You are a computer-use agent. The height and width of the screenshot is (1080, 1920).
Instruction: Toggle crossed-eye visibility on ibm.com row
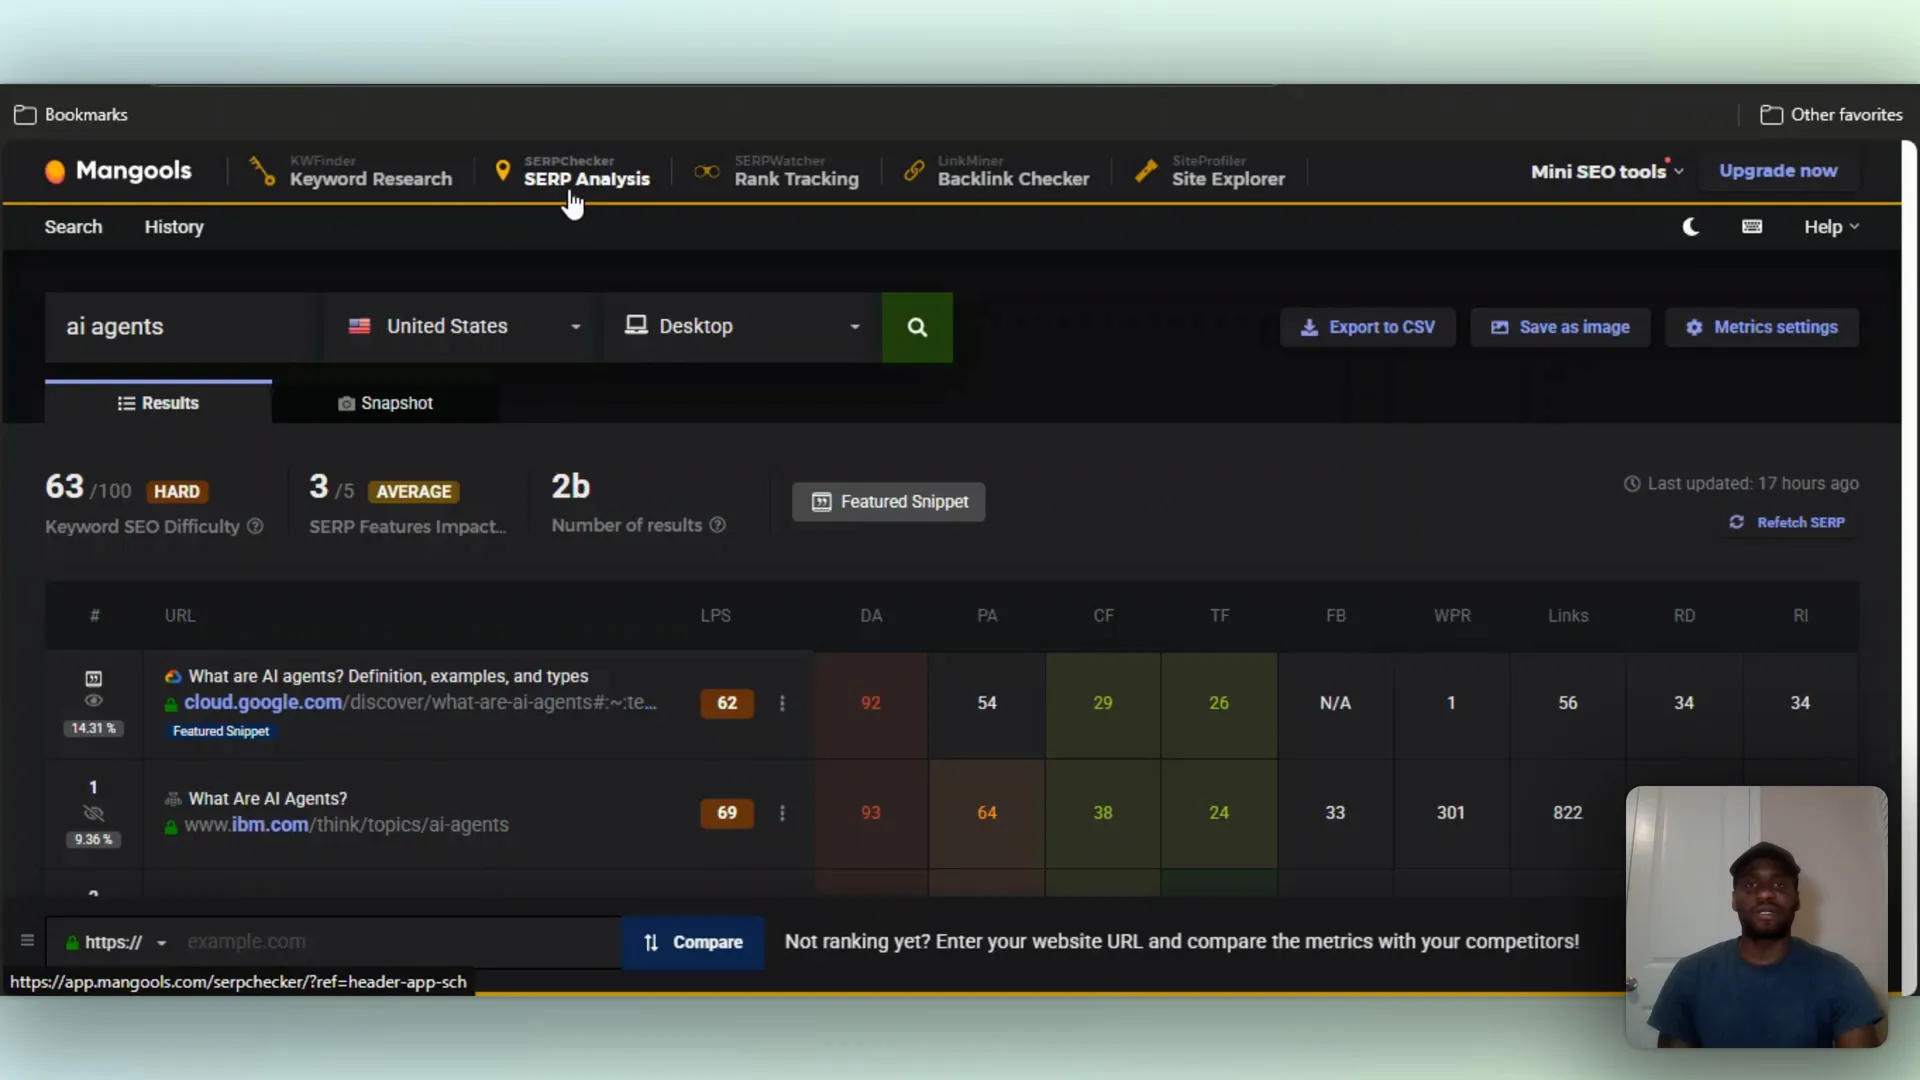click(x=93, y=813)
